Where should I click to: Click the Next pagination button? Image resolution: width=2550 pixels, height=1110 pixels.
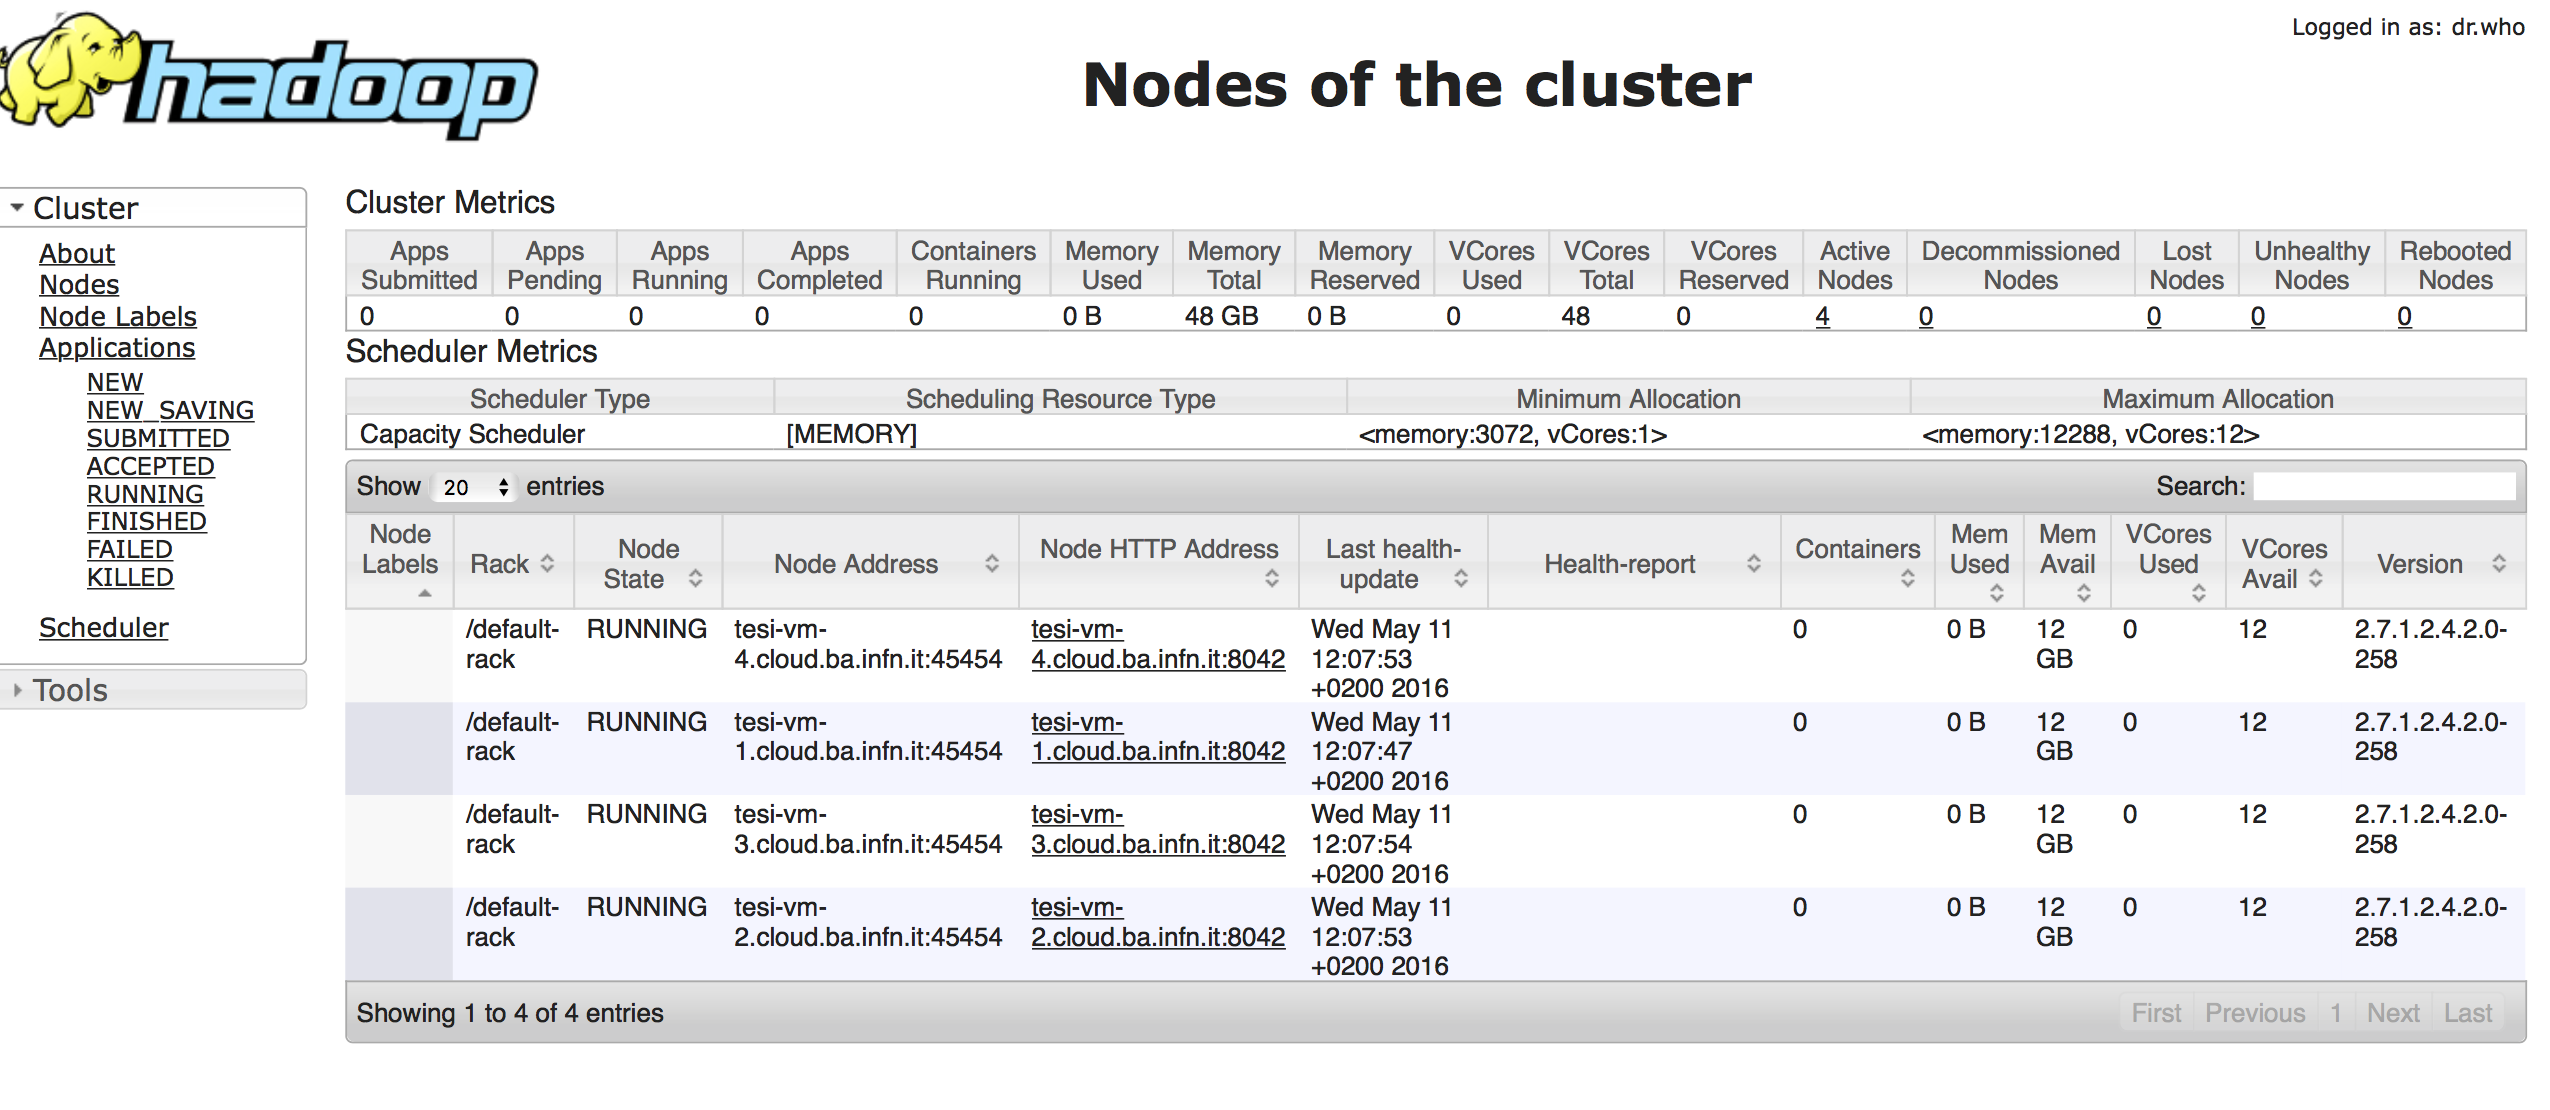point(2392,1013)
